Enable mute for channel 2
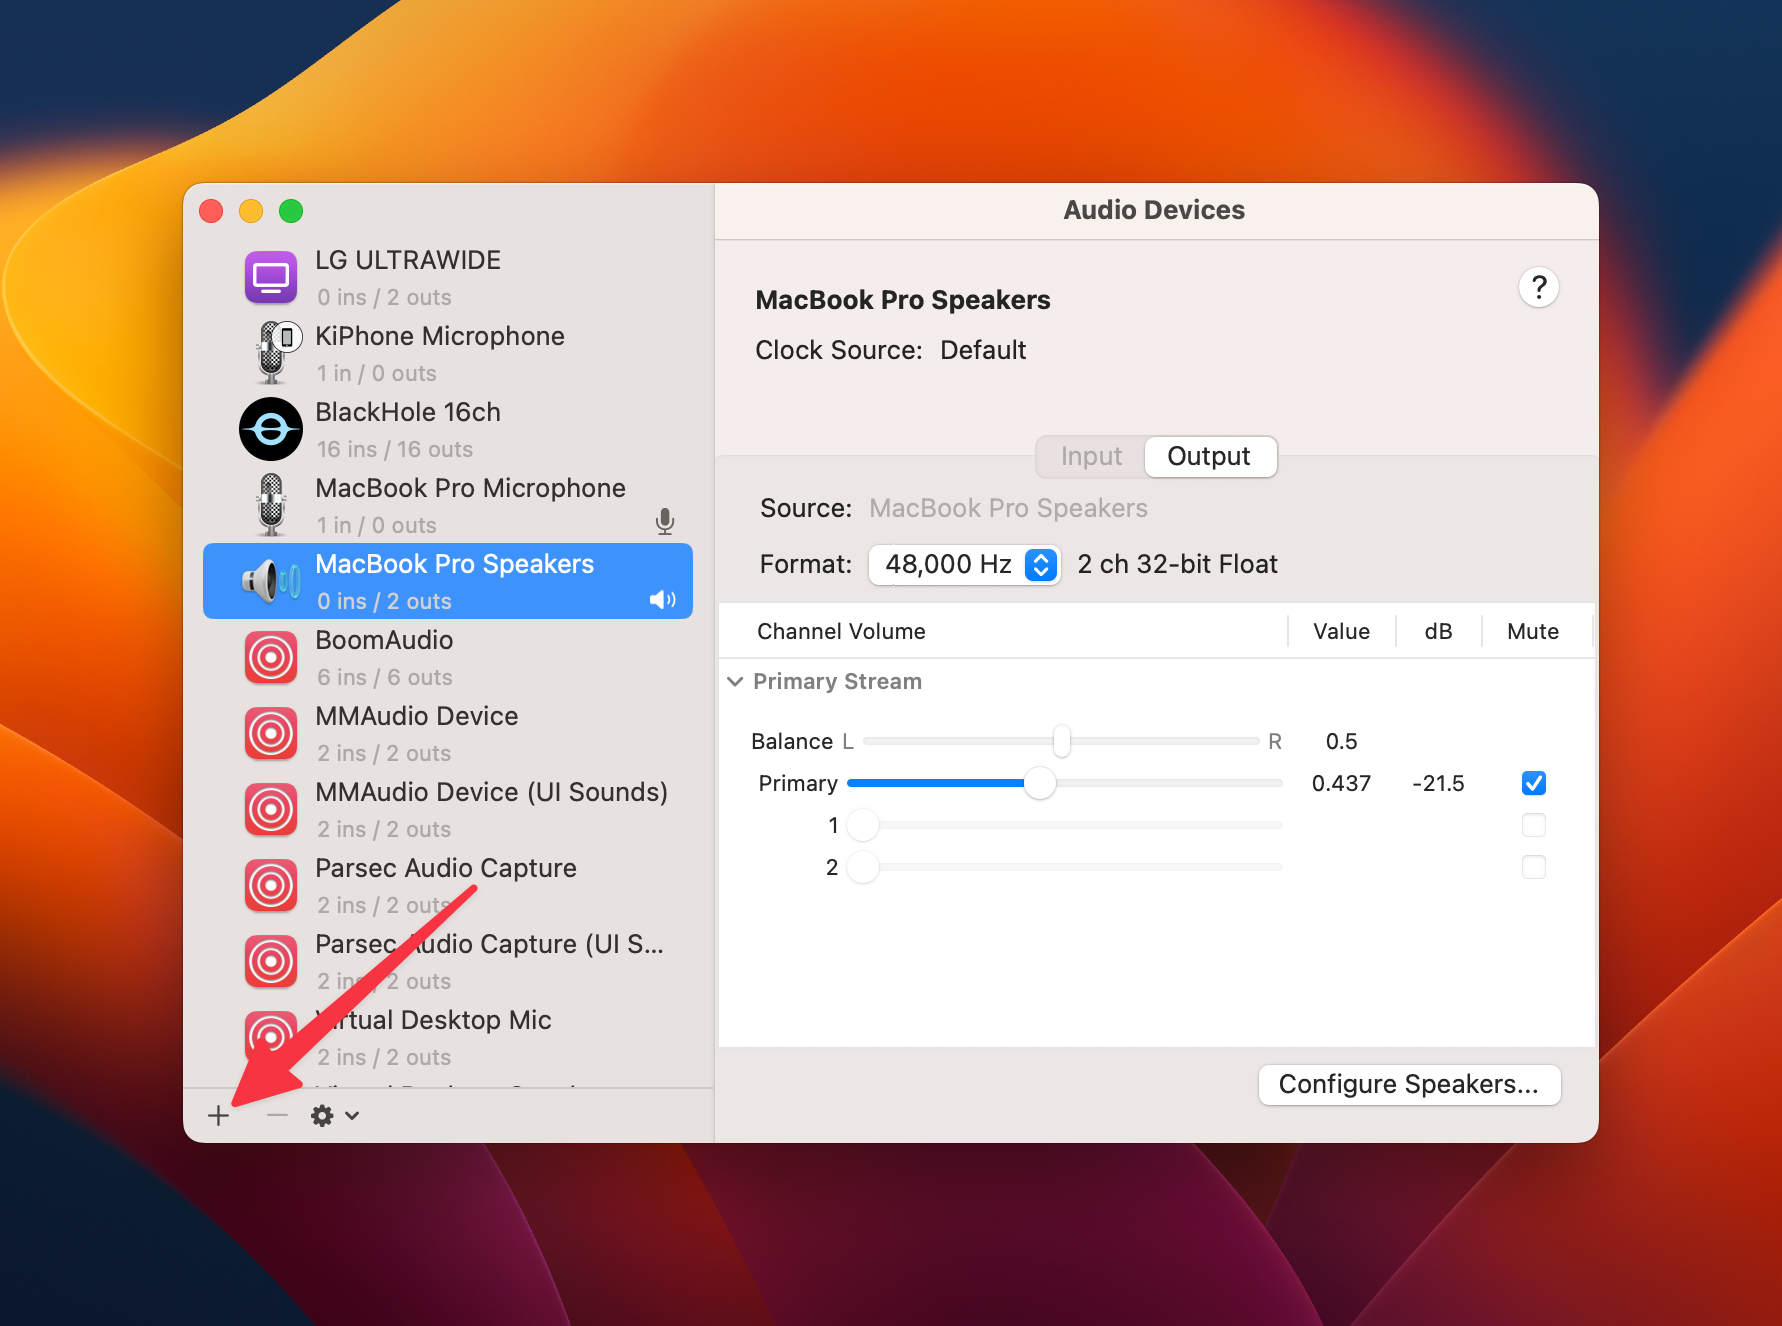The height and width of the screenshot is (1326, 1782). coord(1533,867)
